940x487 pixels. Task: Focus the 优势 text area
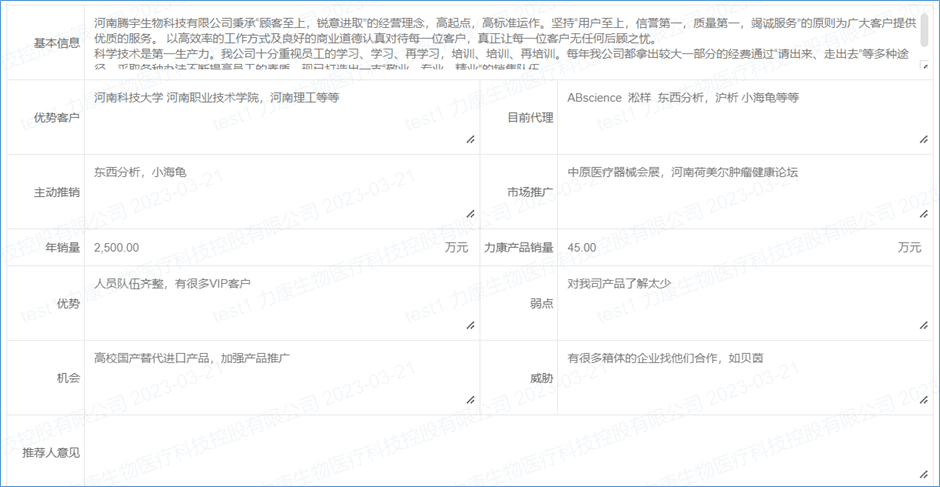pos(280,302)
